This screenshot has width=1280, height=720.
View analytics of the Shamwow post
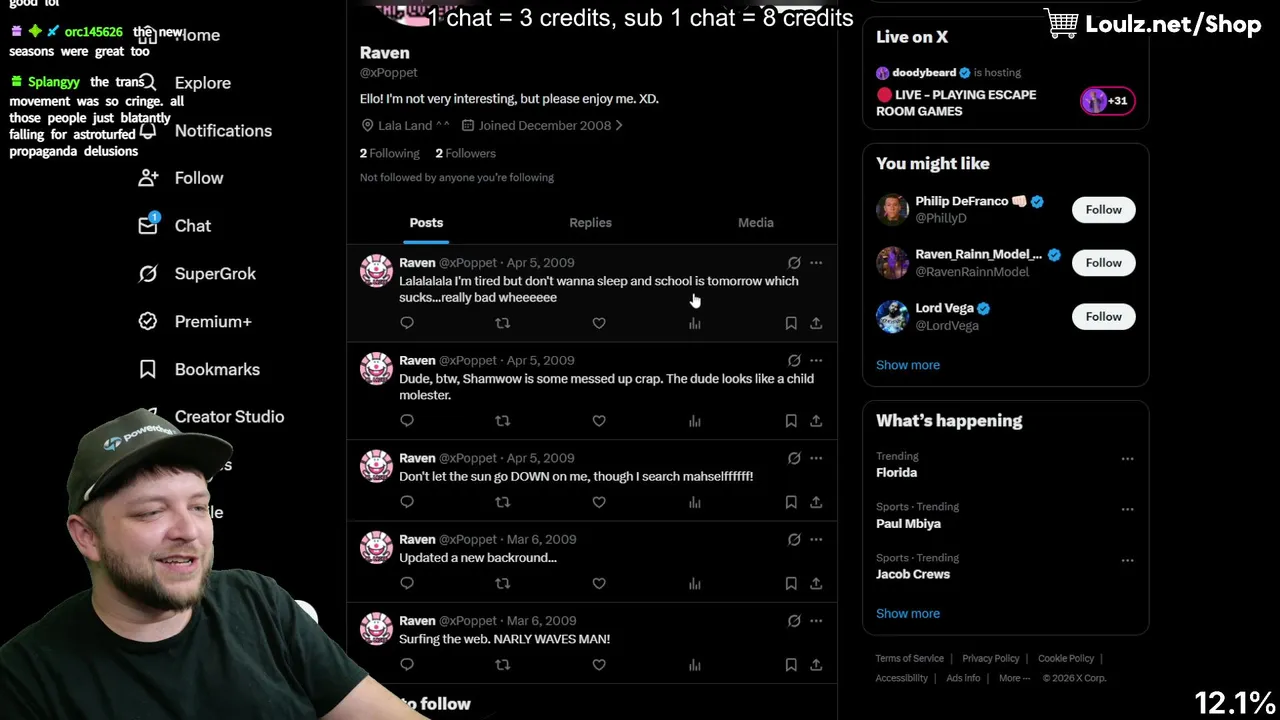click(x=695, y=421)
